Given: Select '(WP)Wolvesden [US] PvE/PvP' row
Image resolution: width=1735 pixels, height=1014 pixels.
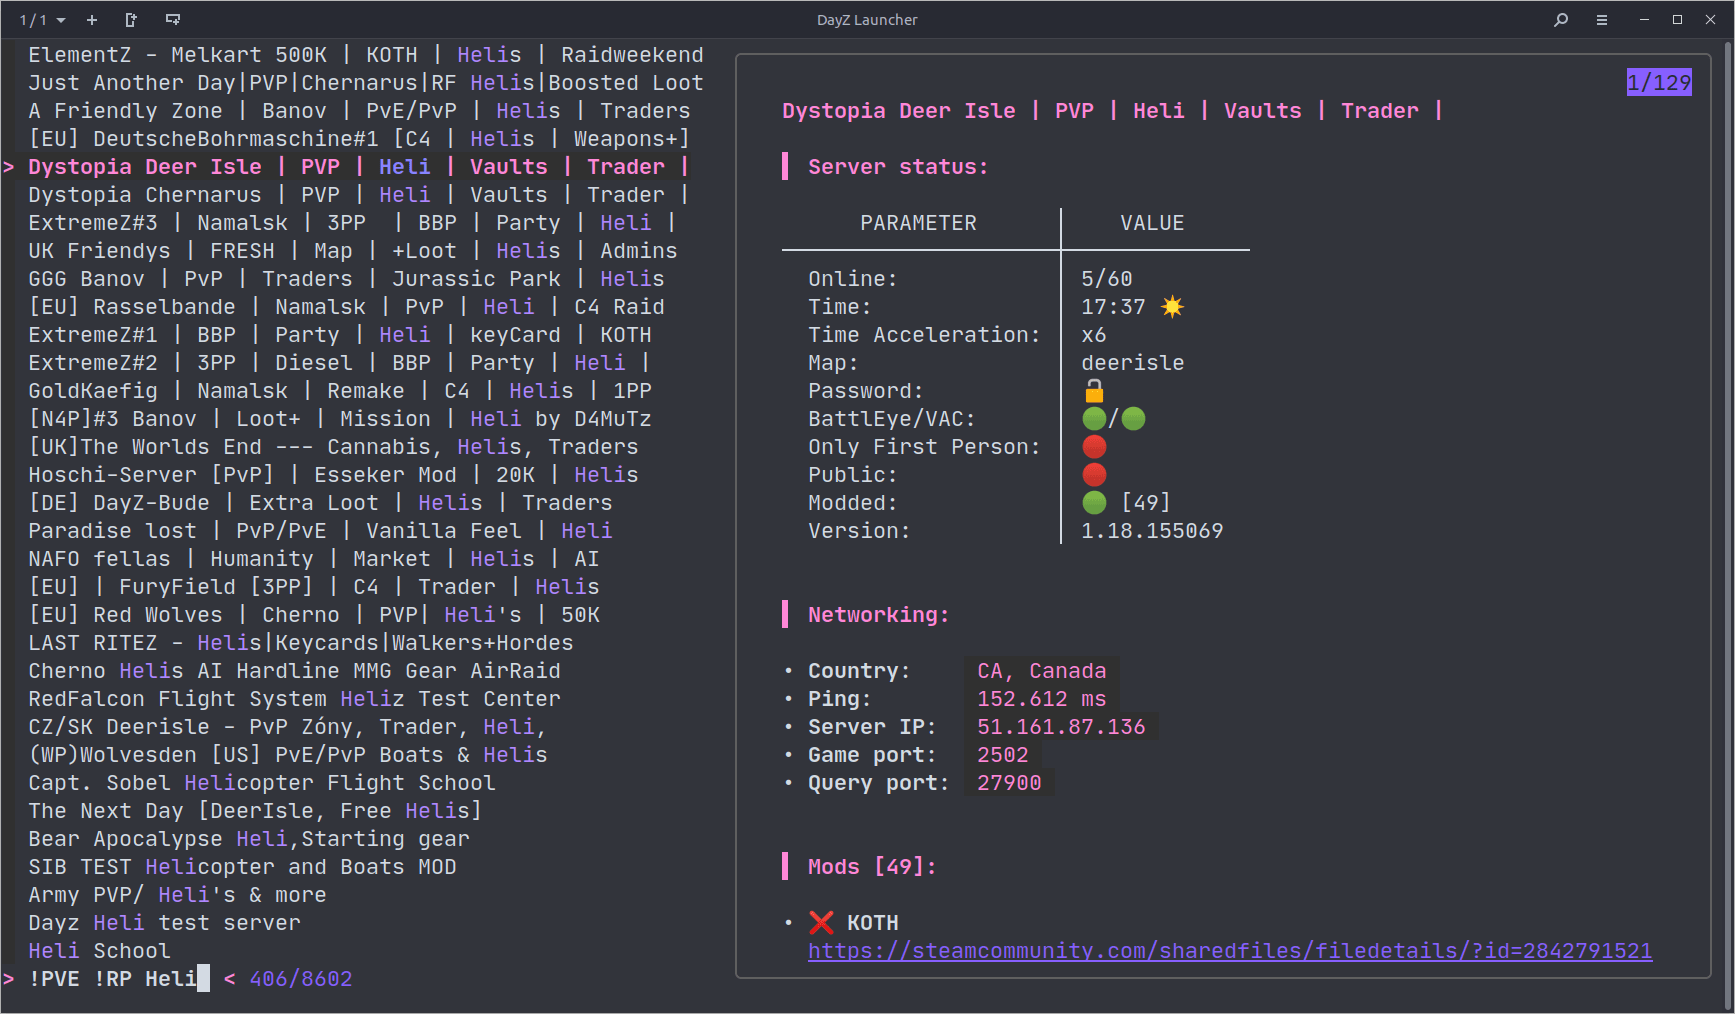Looking at the screenshot, I should pyautogui.click(x=288, y=755).
